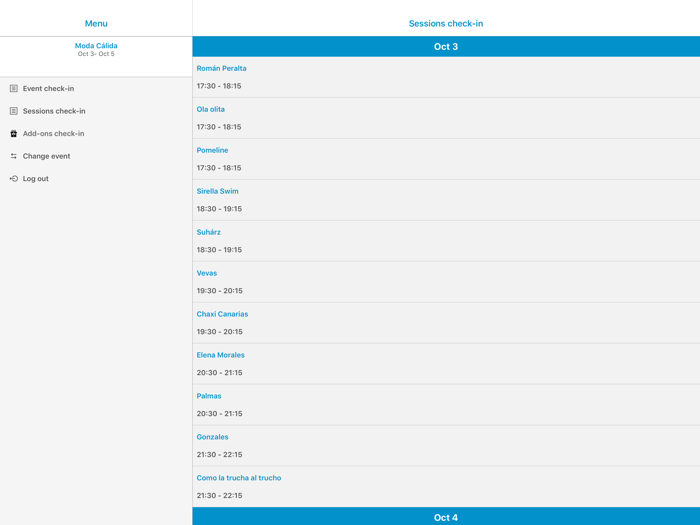Click the Moda Cálida event name
This screenshot has height=525, width=700.
96,46
